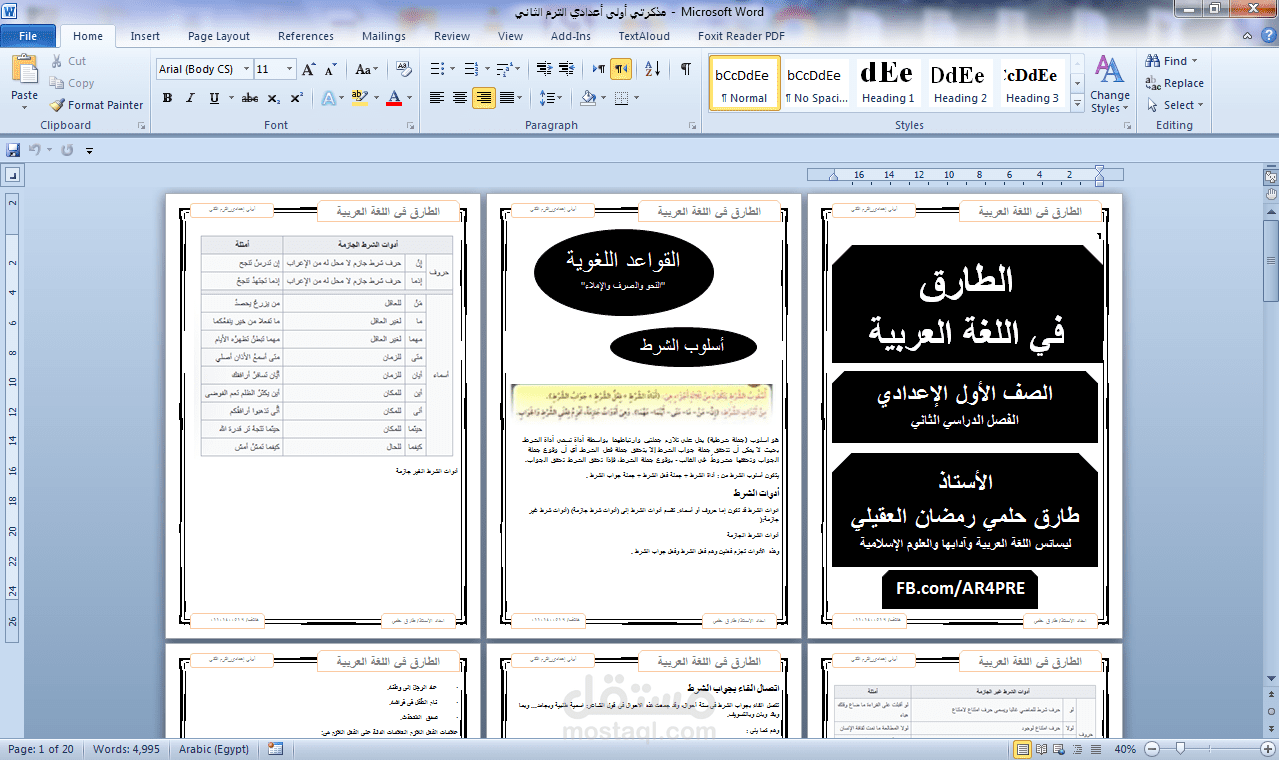The width and height of the screenshot is (1279, 760).
Task: Open the font size dropdown
Action: pos(290,69)
